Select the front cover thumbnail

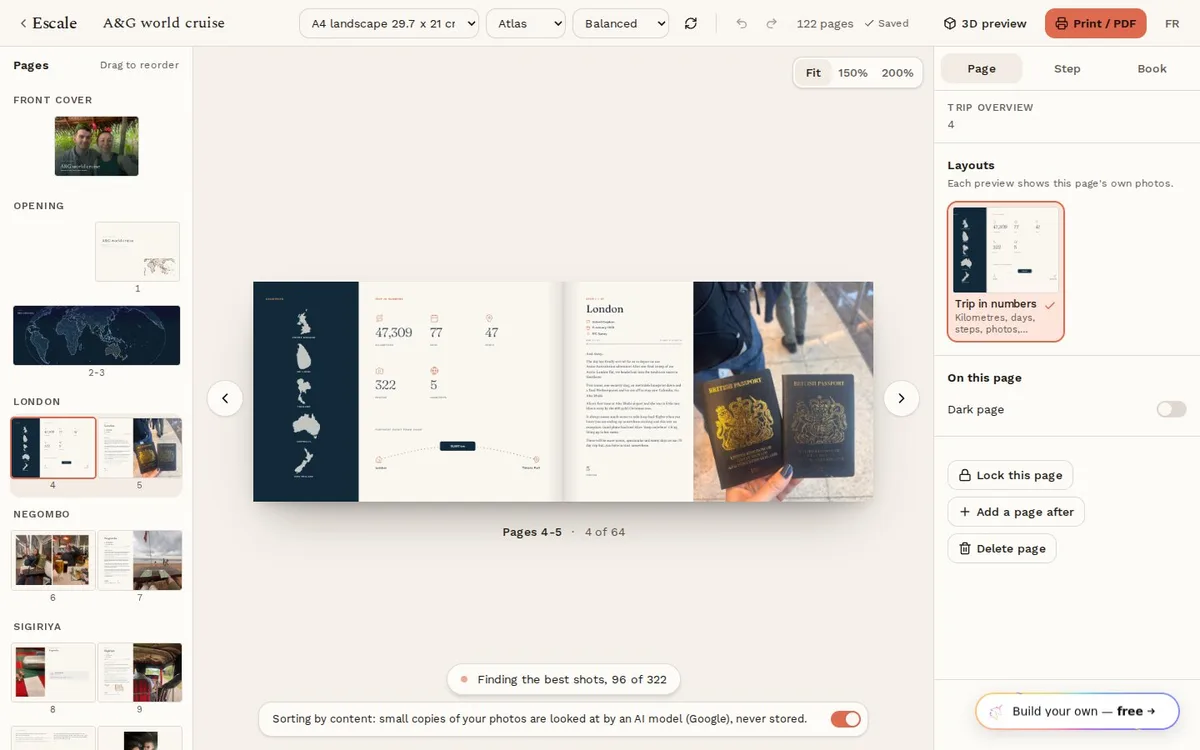pyautogui.click(x=97, y=146)
